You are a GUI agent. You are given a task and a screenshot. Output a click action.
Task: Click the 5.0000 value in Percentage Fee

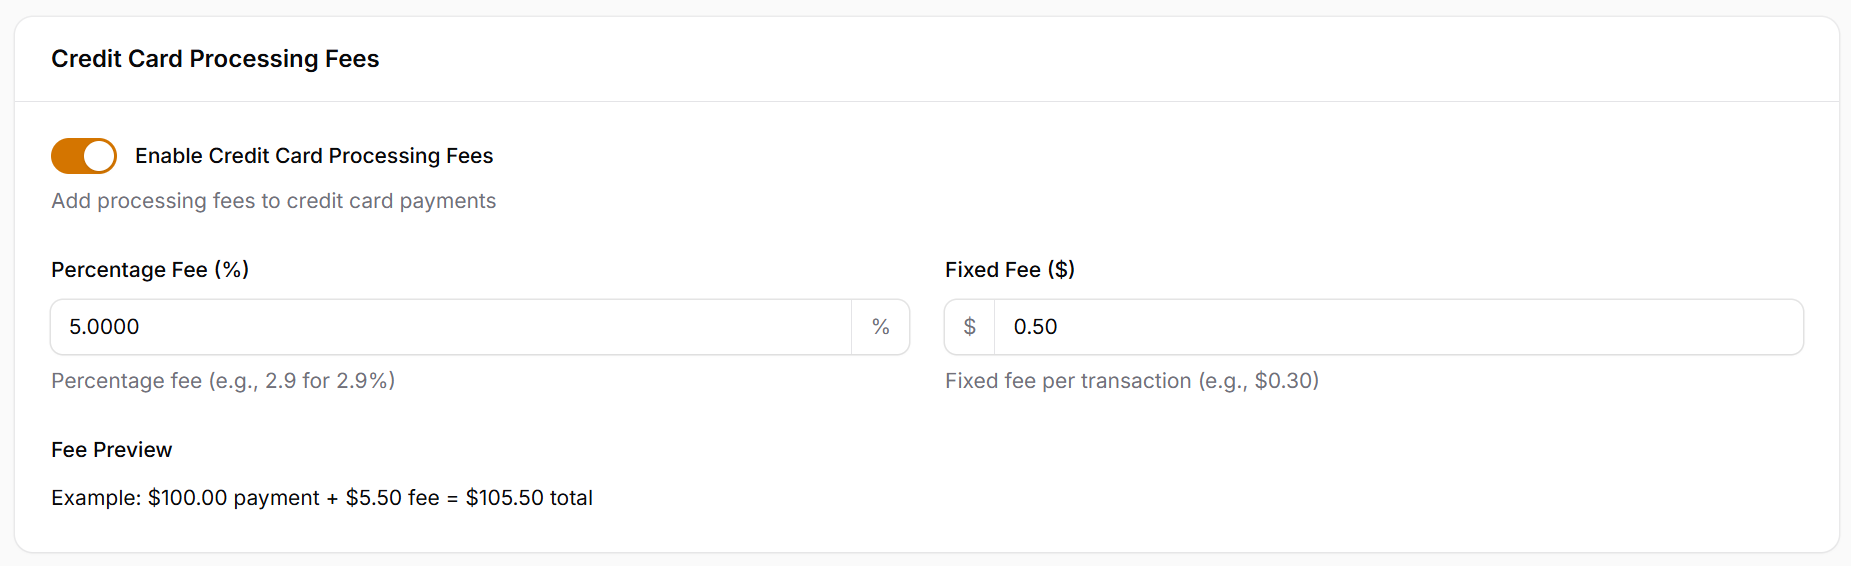coord(104,327)
